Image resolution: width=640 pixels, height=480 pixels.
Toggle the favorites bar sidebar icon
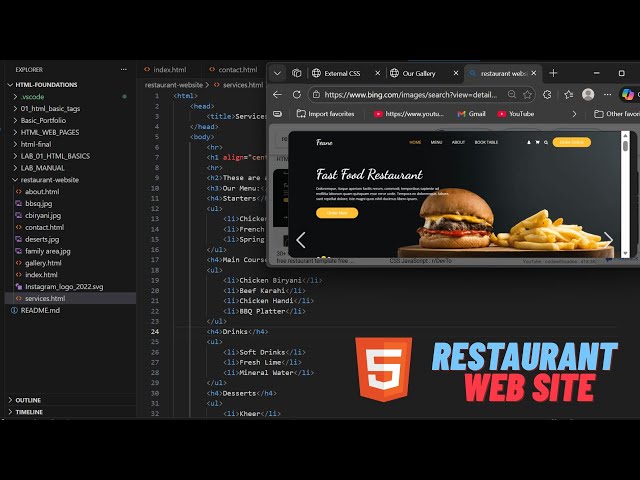click(278, 114)
